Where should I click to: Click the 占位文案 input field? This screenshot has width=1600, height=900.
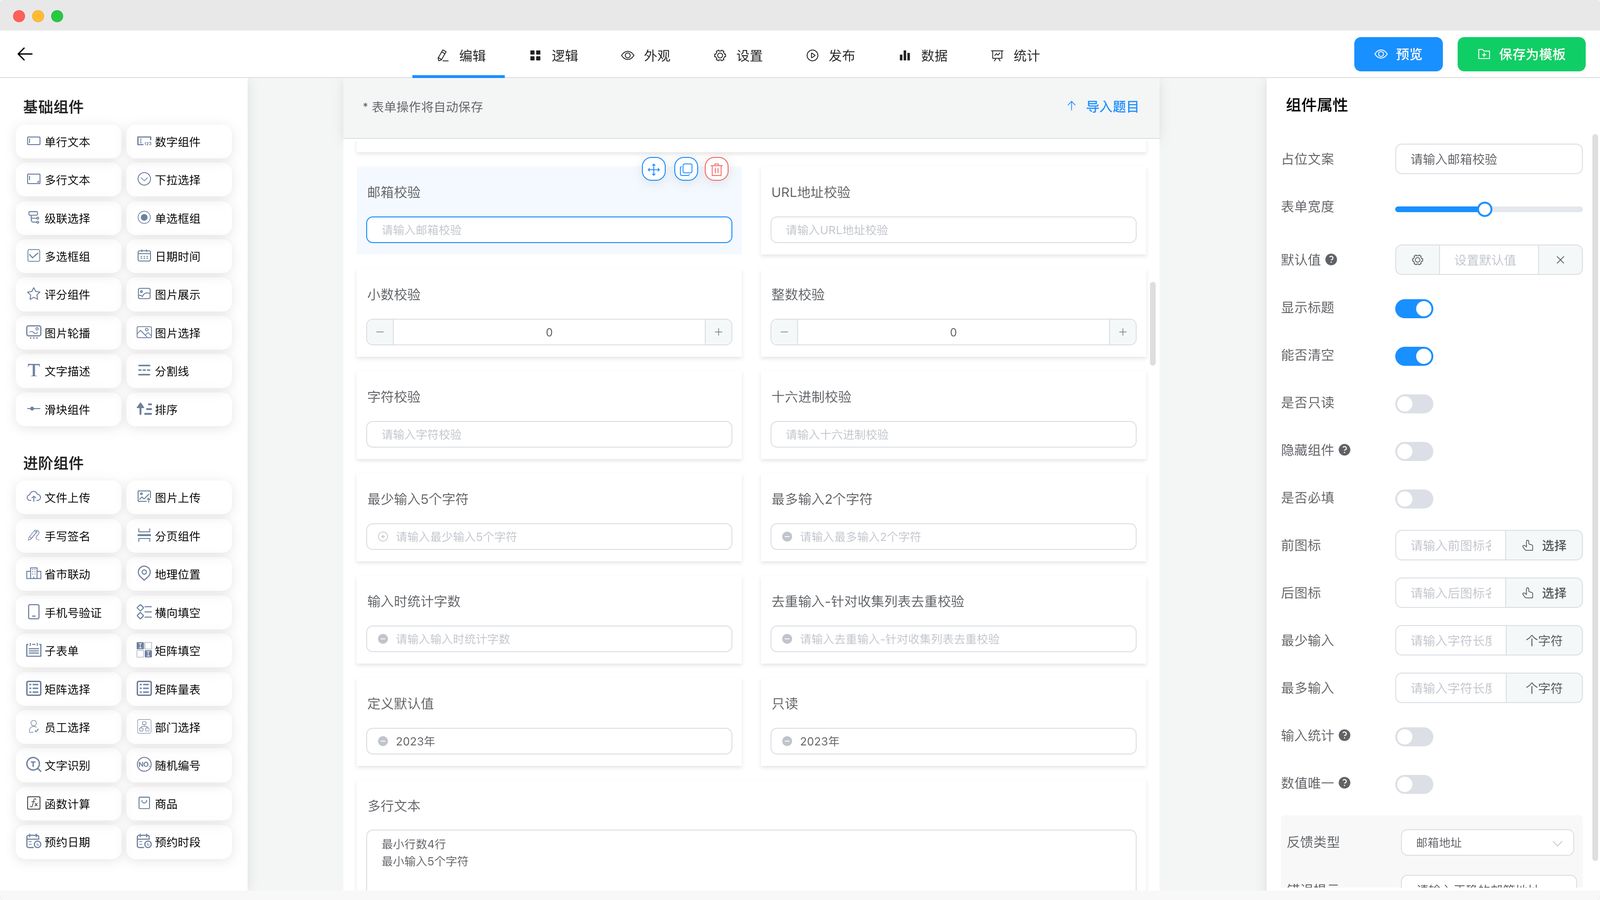click(x=1488, y=159)
